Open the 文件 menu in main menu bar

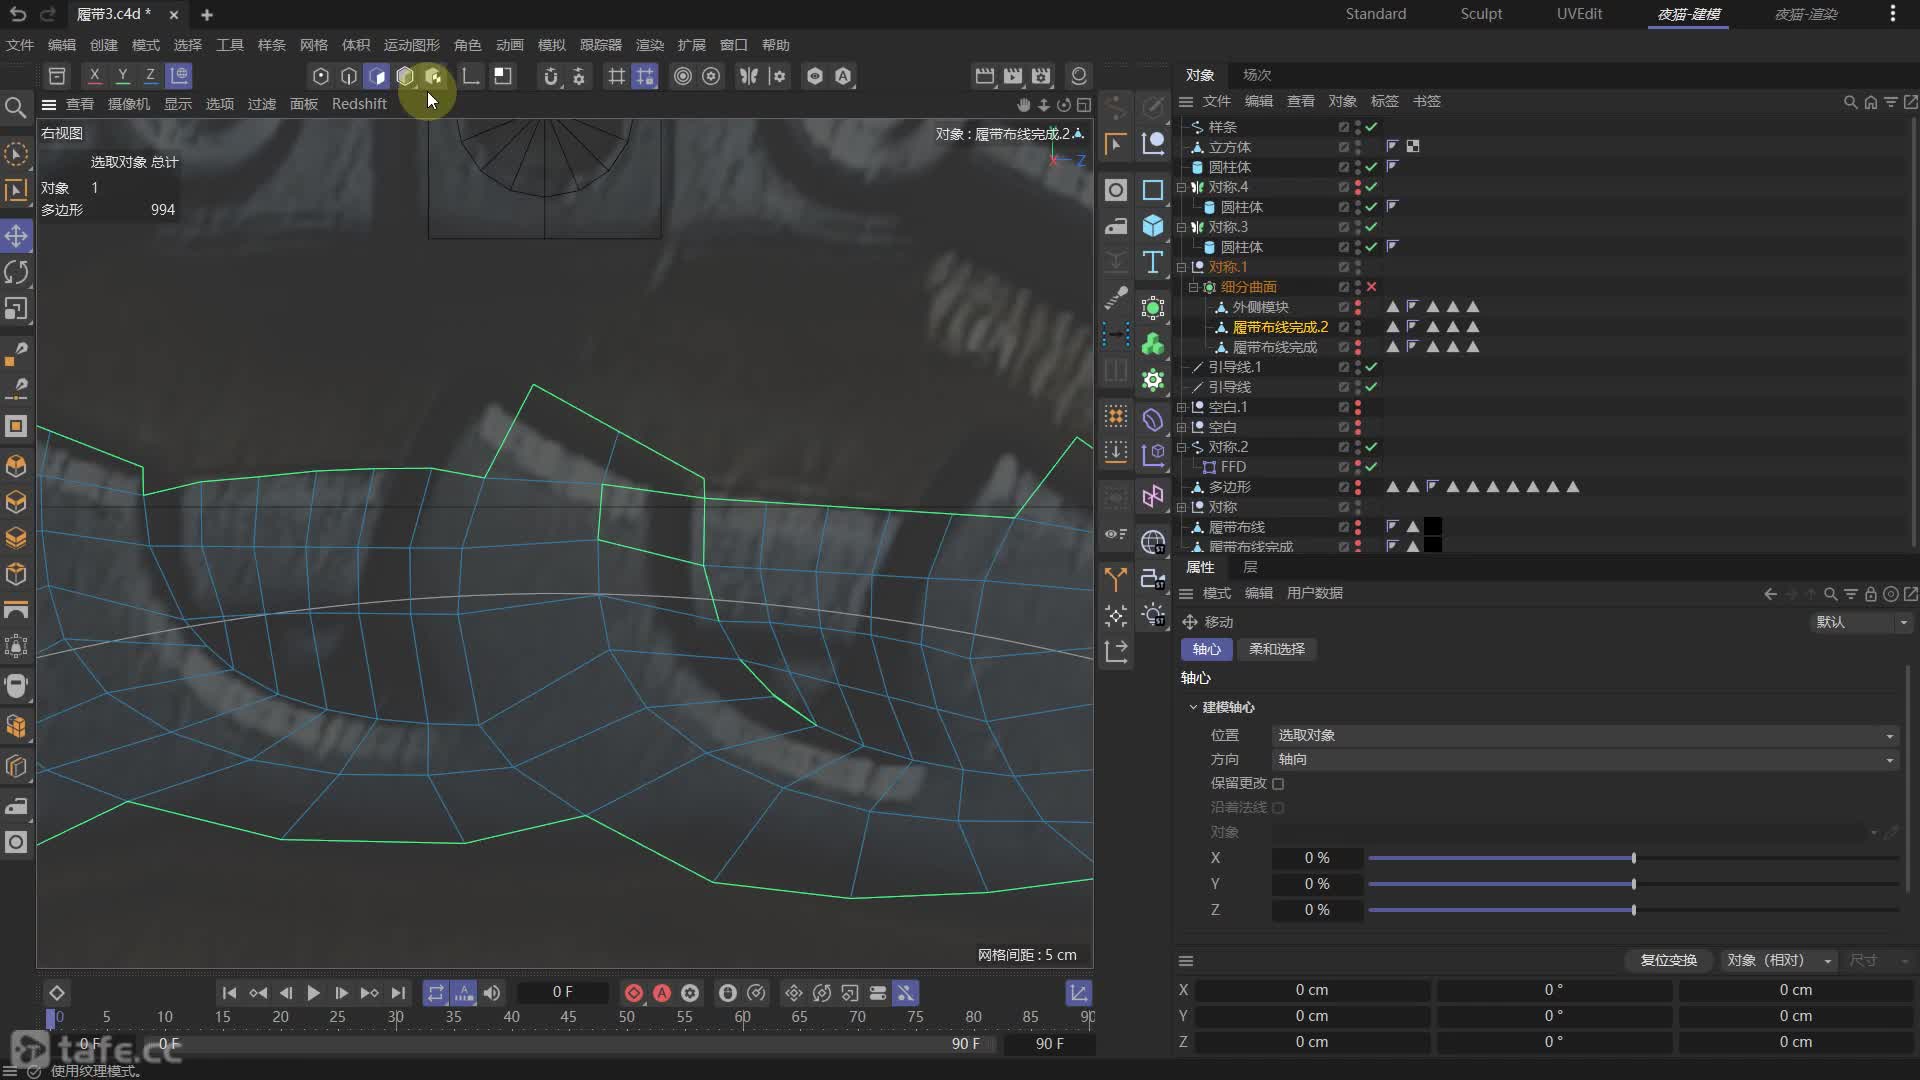pos(20,45)
